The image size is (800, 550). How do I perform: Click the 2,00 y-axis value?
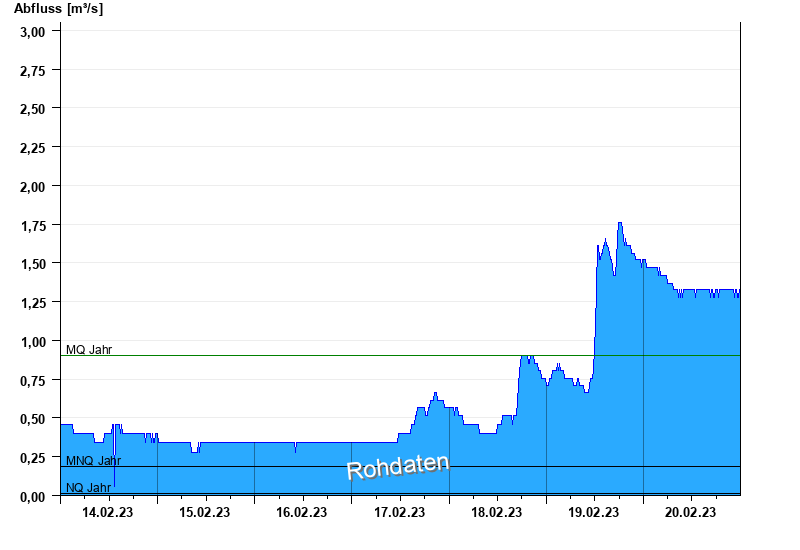tap(33, 187)
